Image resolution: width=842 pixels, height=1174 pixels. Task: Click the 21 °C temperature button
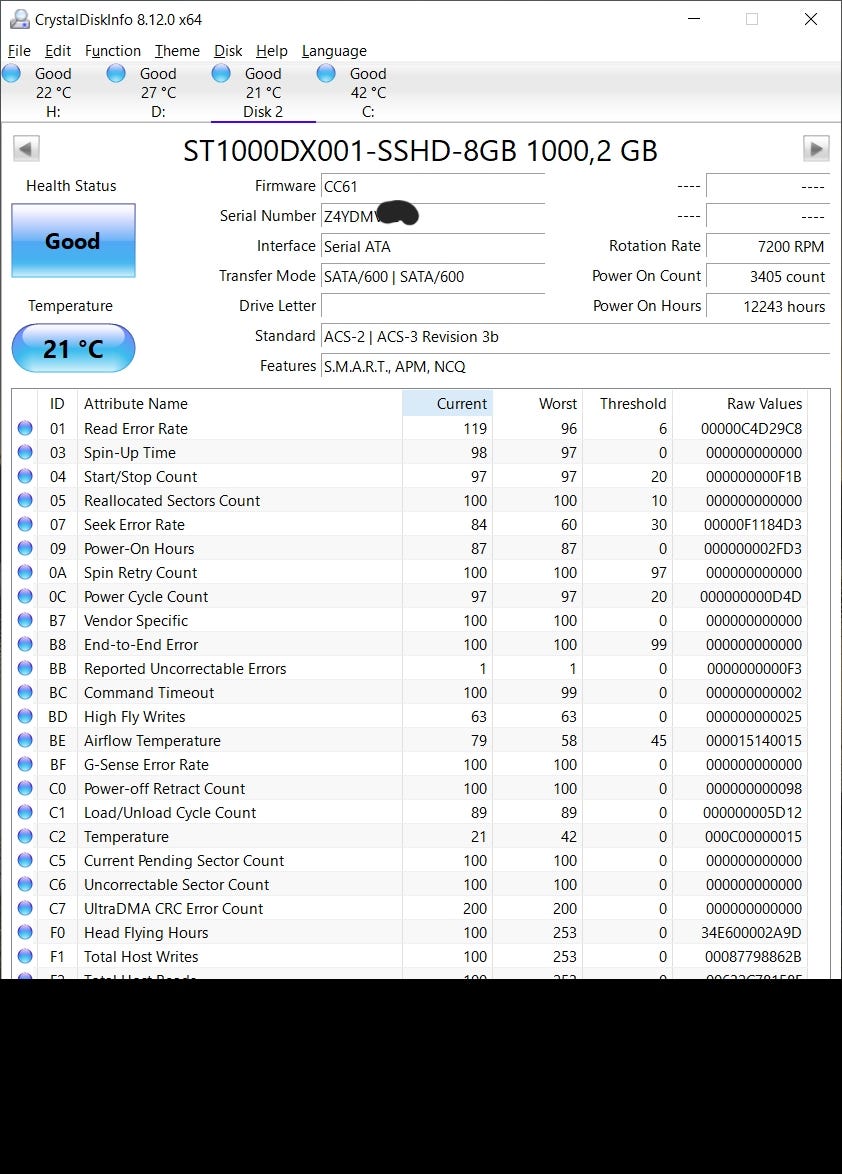[73, 348]
